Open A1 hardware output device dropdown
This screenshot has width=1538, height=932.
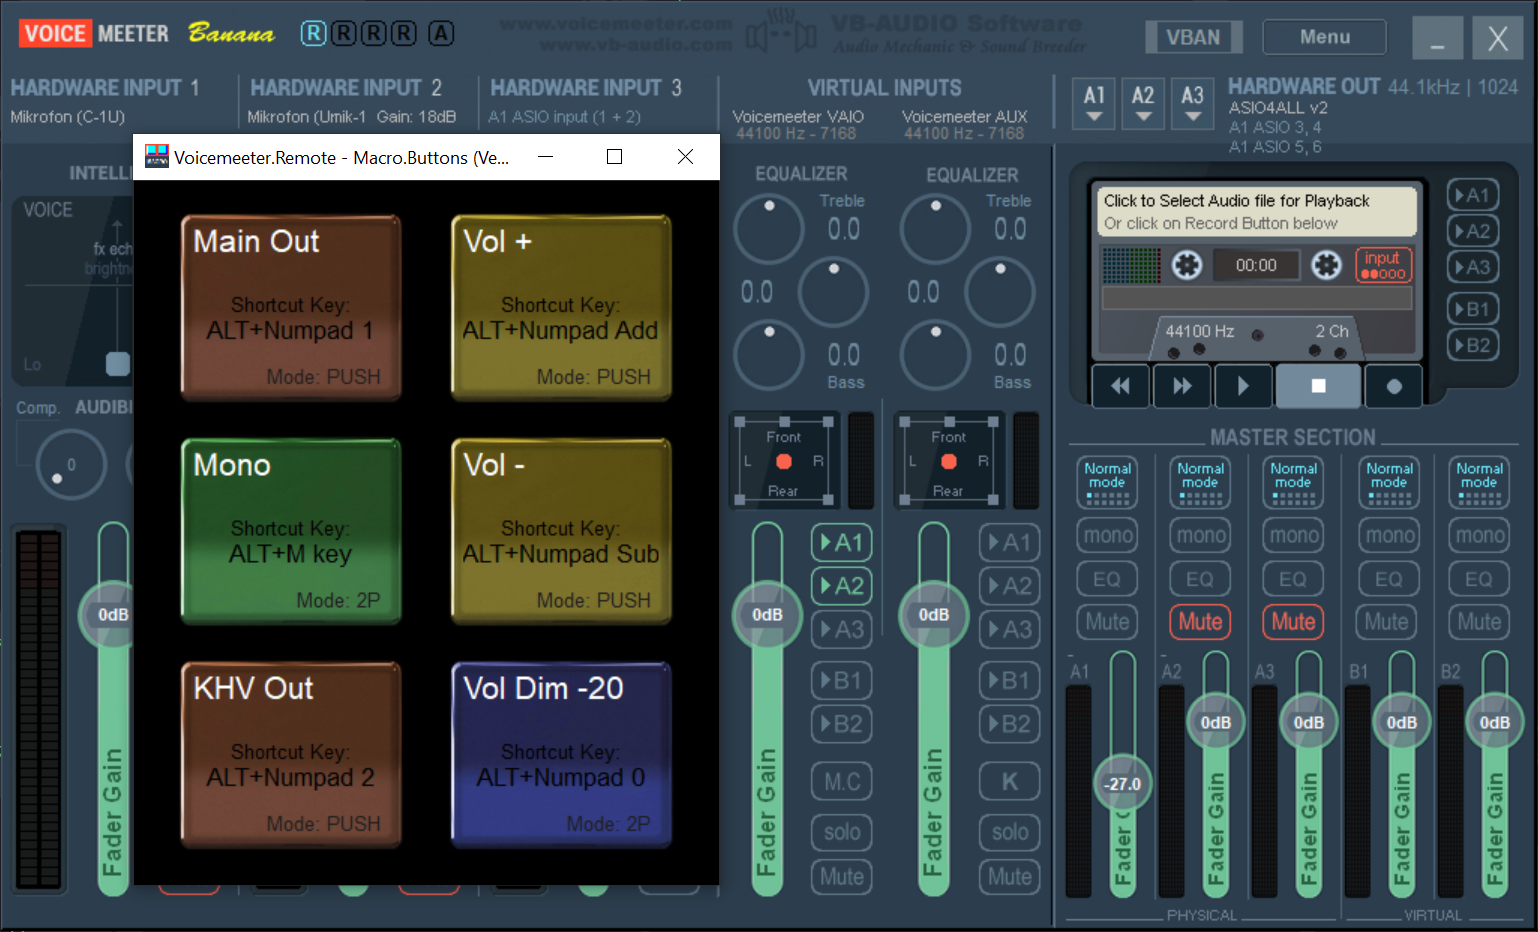[1095, 103]
